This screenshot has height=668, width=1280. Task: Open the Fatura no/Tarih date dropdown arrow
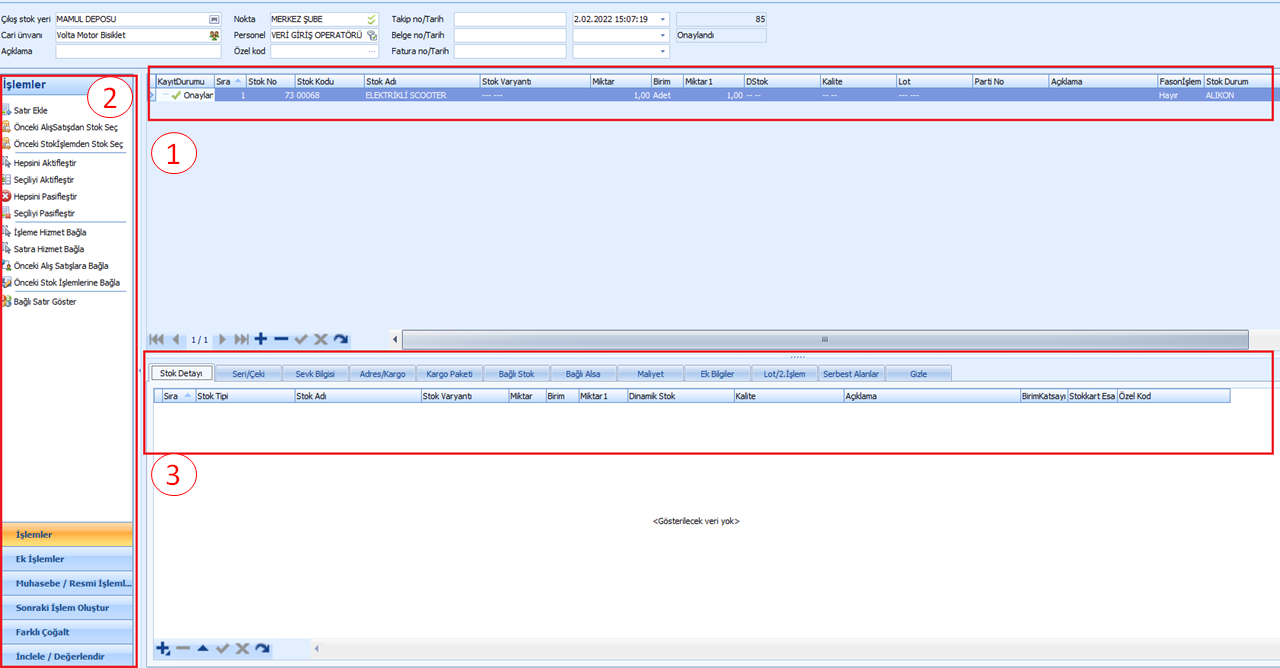[663, 51]
